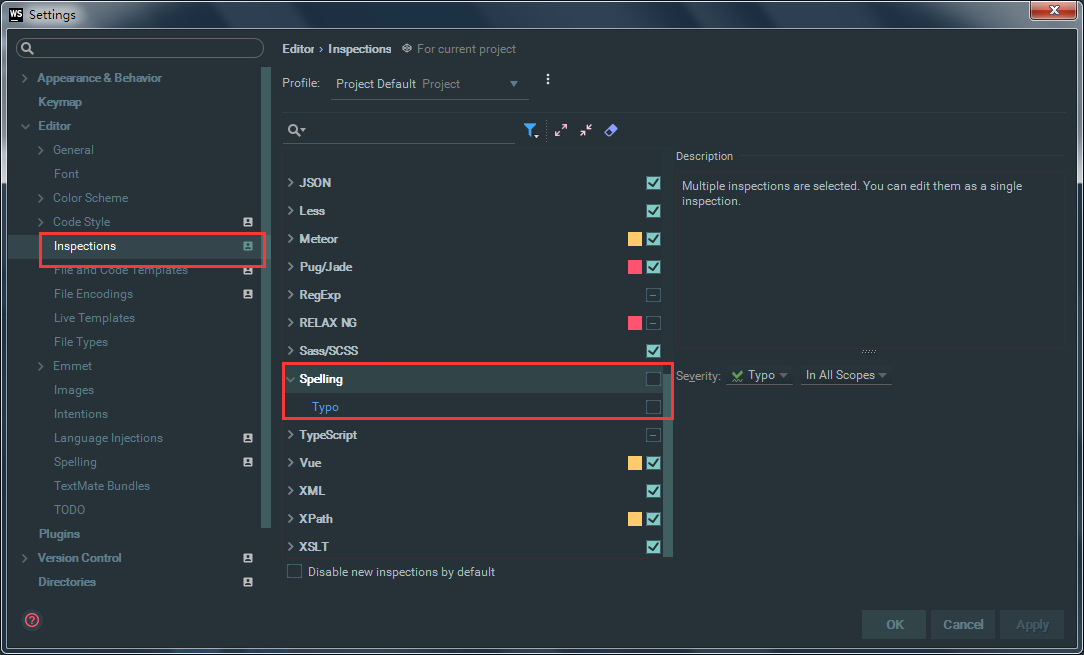Toggle the Meteor inspections checkbox
The height and width of the screenshot is (655, 1084).
(x=653, y=239)
